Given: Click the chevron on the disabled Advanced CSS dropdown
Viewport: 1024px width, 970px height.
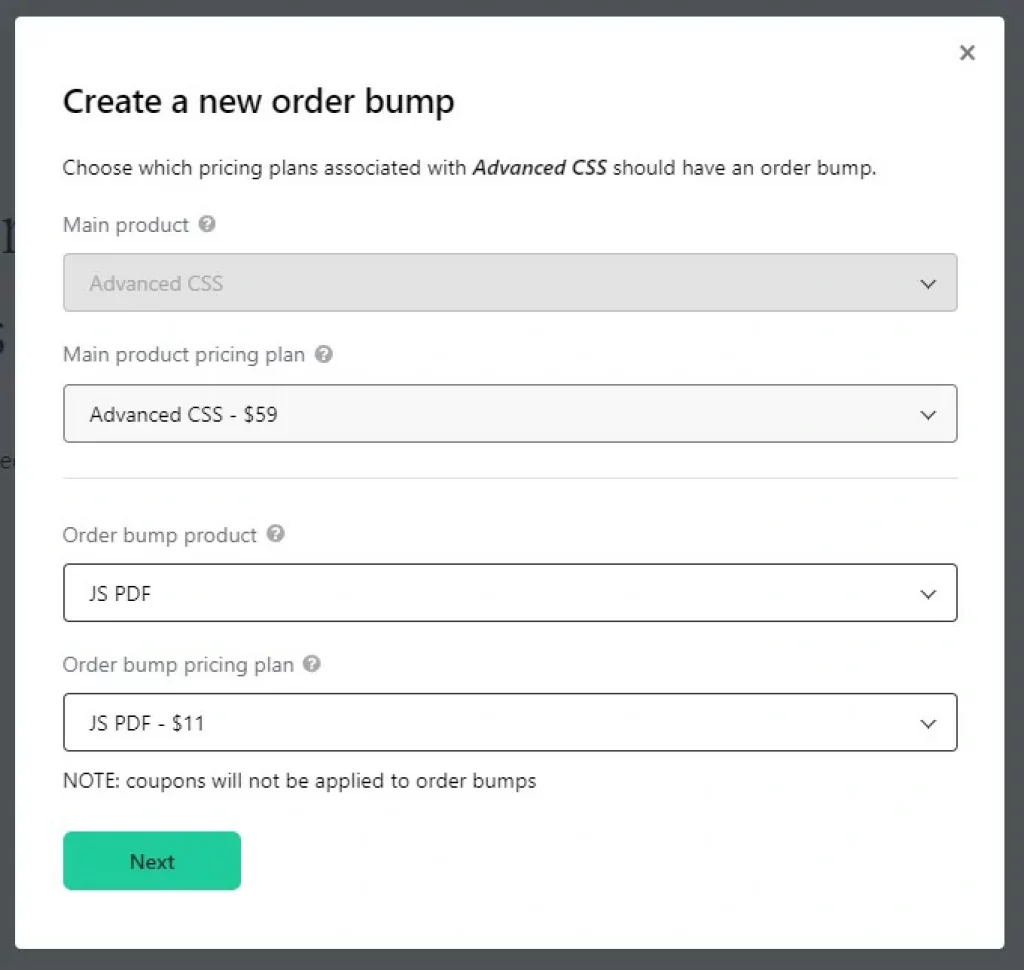Looking at the screenshot, I should click(x=928, y=284).
